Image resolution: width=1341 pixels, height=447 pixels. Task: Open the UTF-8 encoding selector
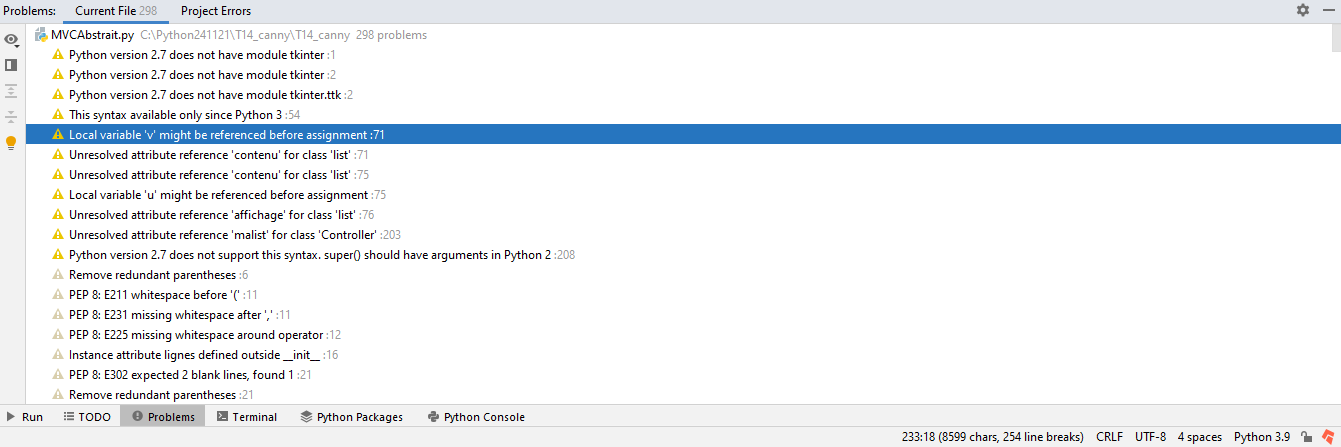[1151, 437]
